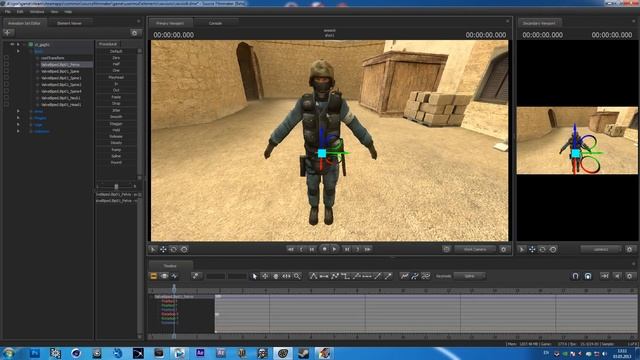Toggle eye visibility of the animation set
Screen dimensions: 640x360
point(12,44)
